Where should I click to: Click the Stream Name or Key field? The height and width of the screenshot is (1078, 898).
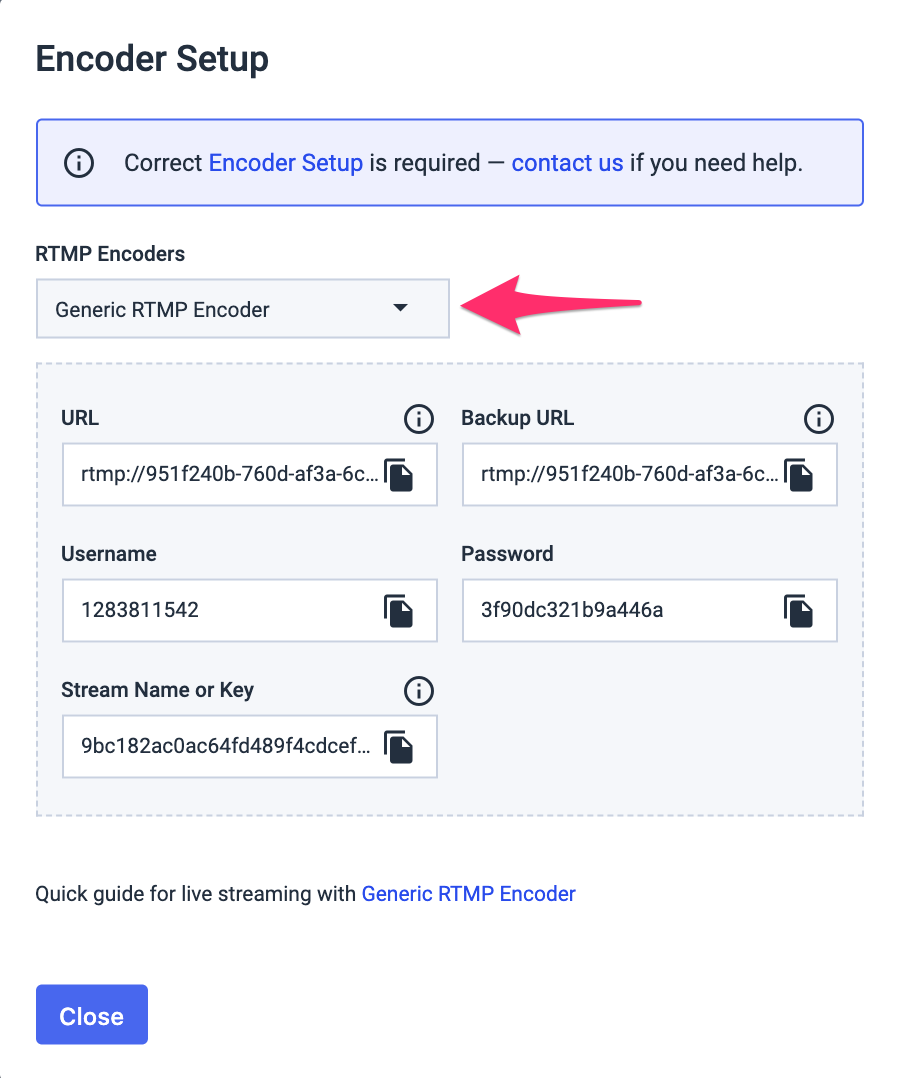[225, 746]
